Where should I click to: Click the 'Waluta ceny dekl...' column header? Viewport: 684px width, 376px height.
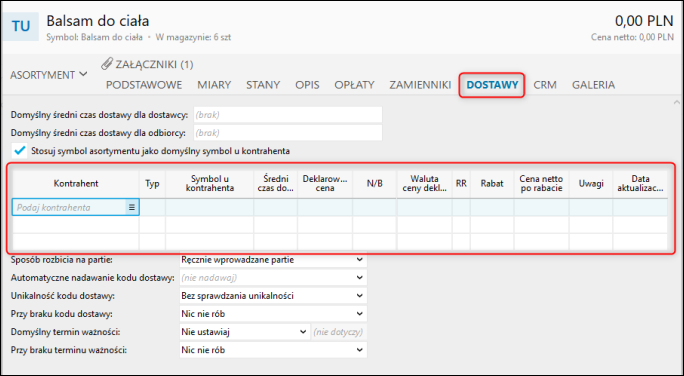pyautogui.click(x=424, y=184)
